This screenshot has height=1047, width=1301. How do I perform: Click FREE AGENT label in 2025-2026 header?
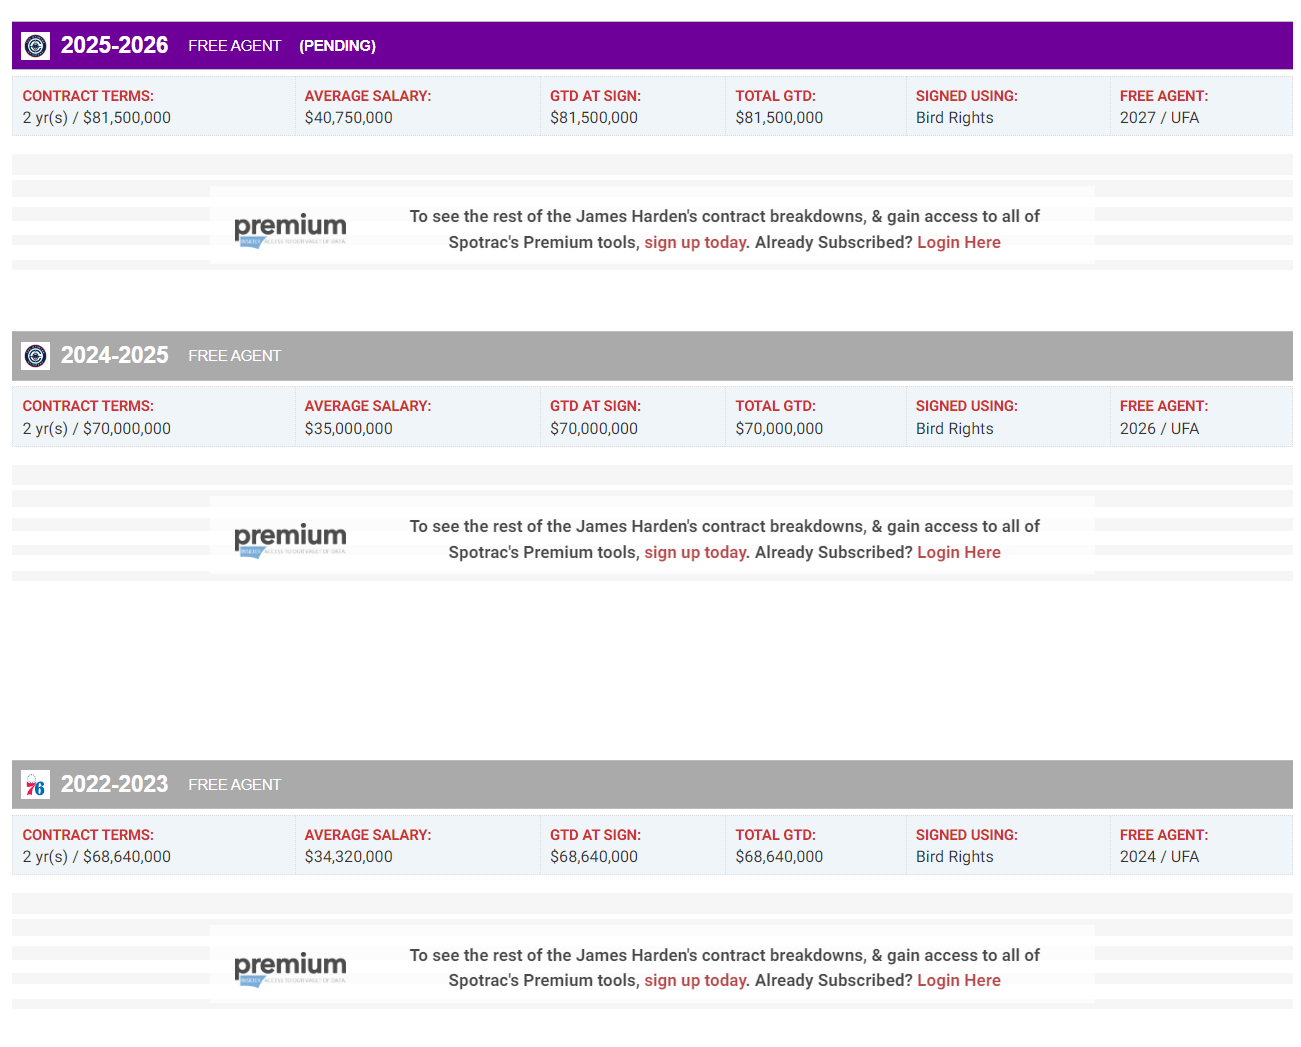tap(235, 46)
